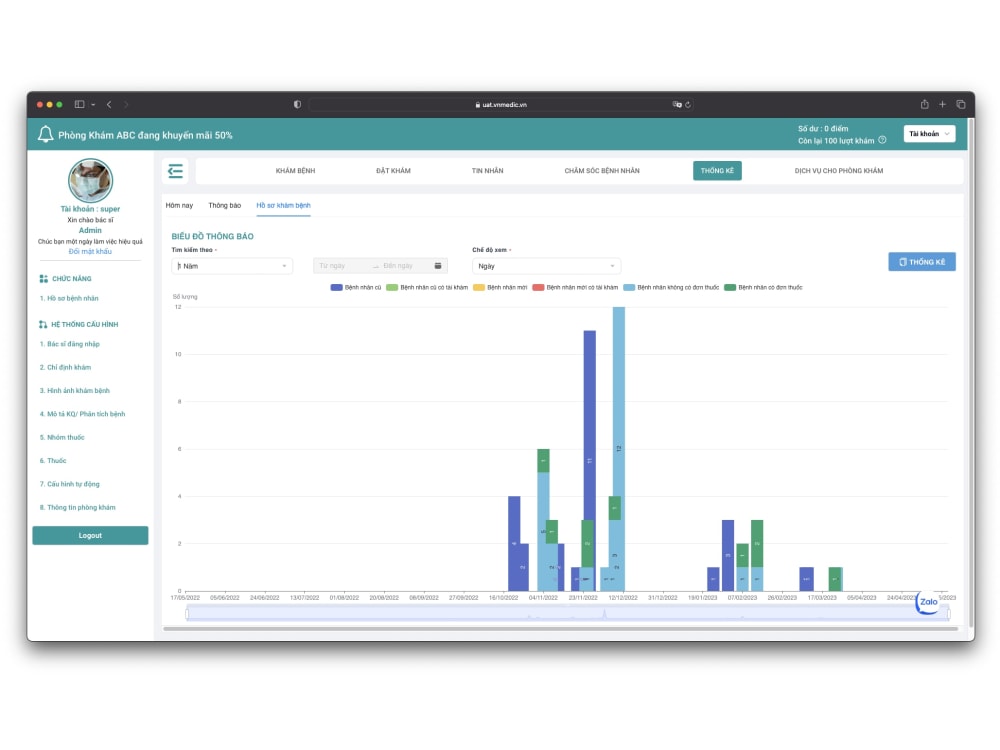Show the browser tab overview icon

(960, 105)
